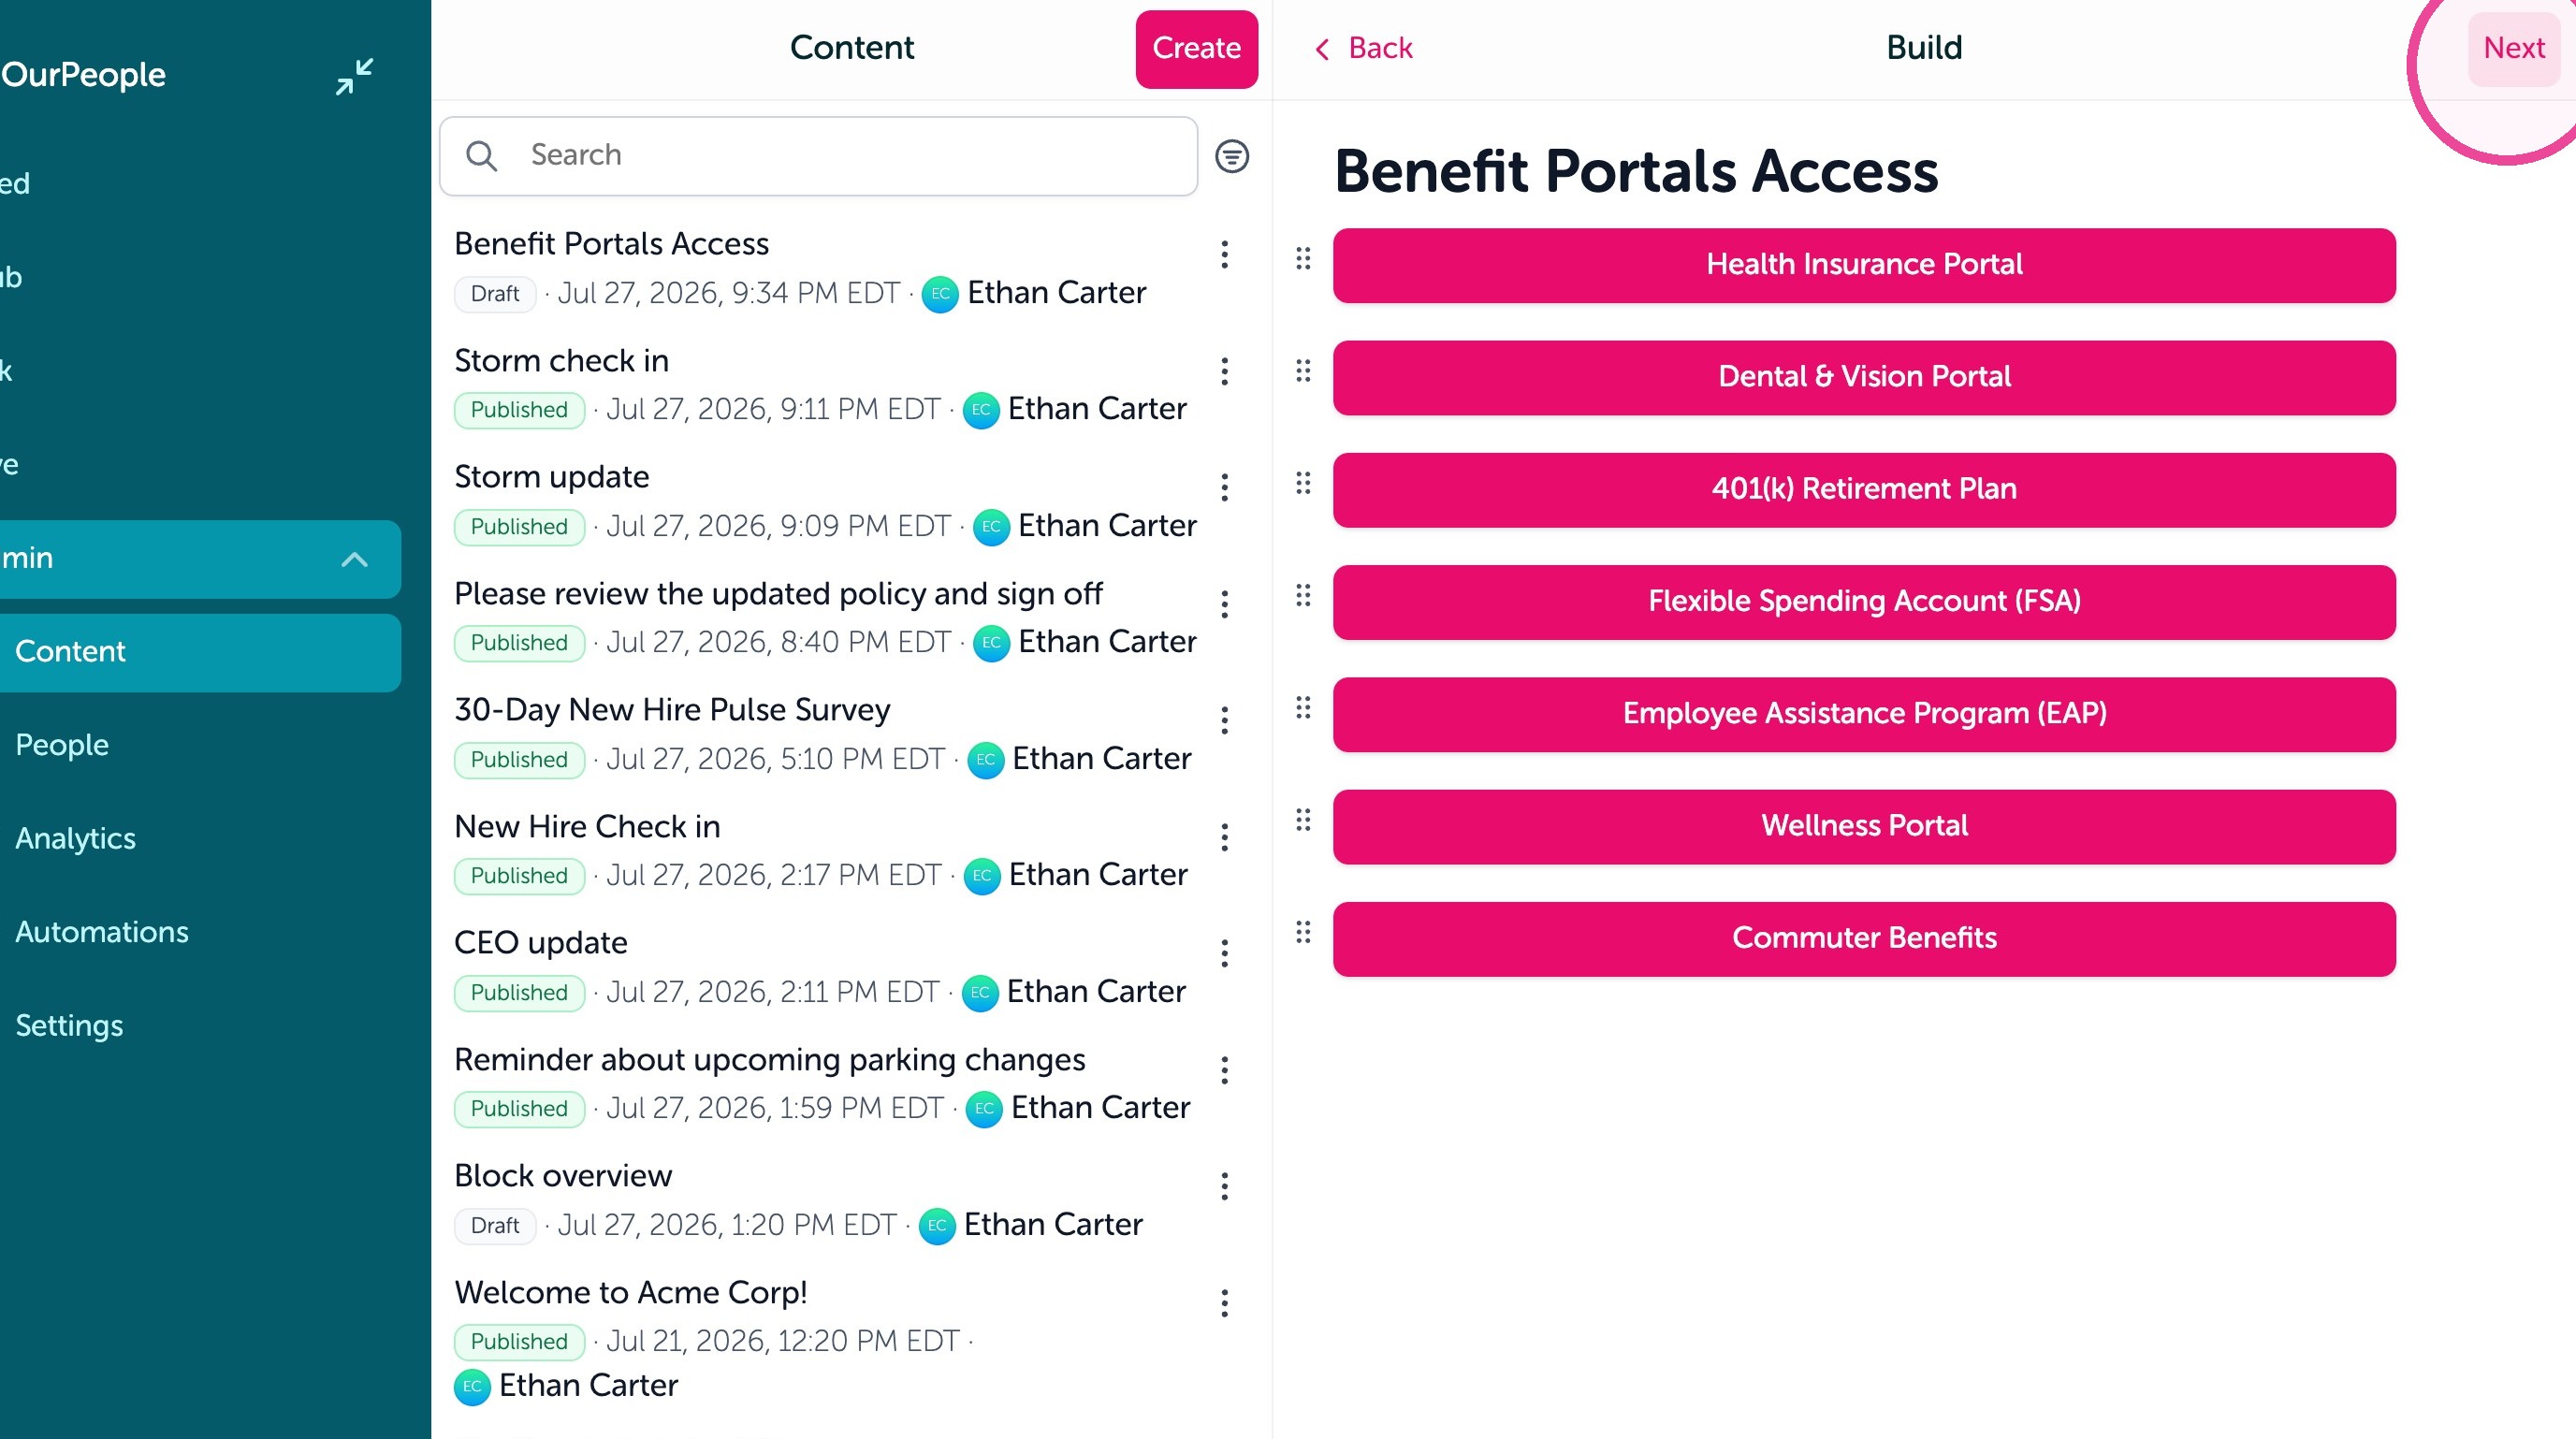Open the options menu for Welcome to Acme Corp!

point(1224,1303)
